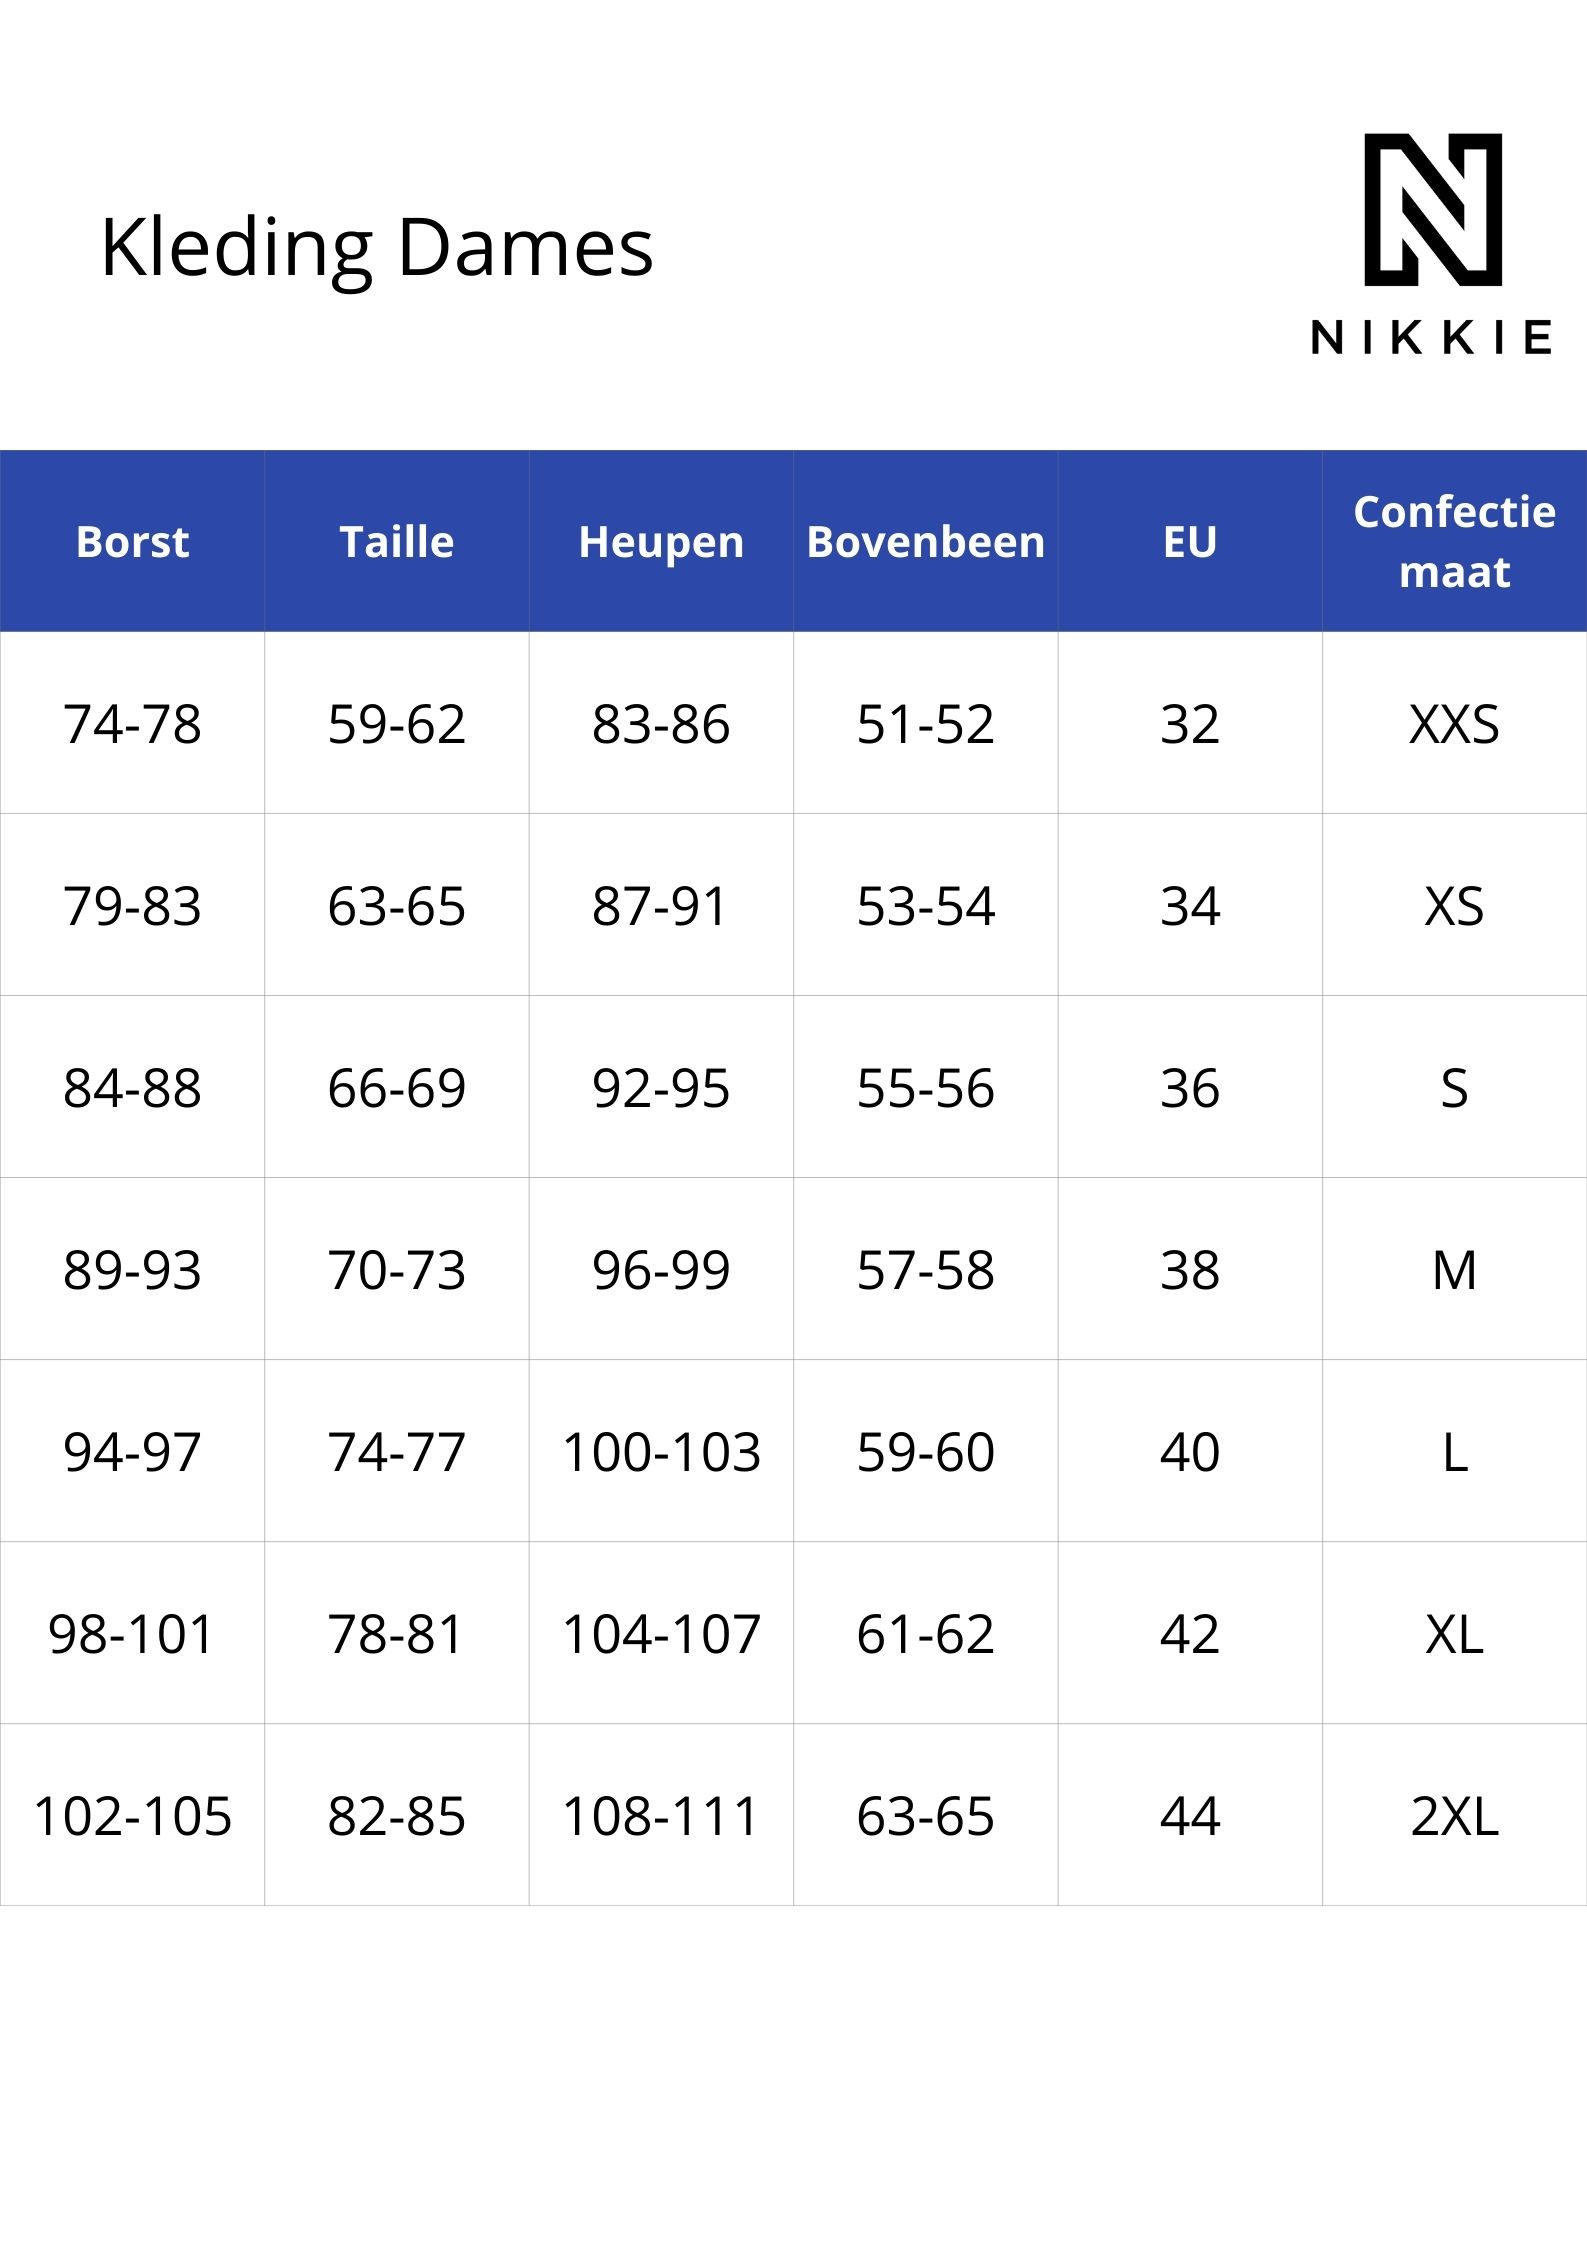Select the Bovenbeen column header
The width and height of the screenshot is (1587, 2245).
coord(926,541)
